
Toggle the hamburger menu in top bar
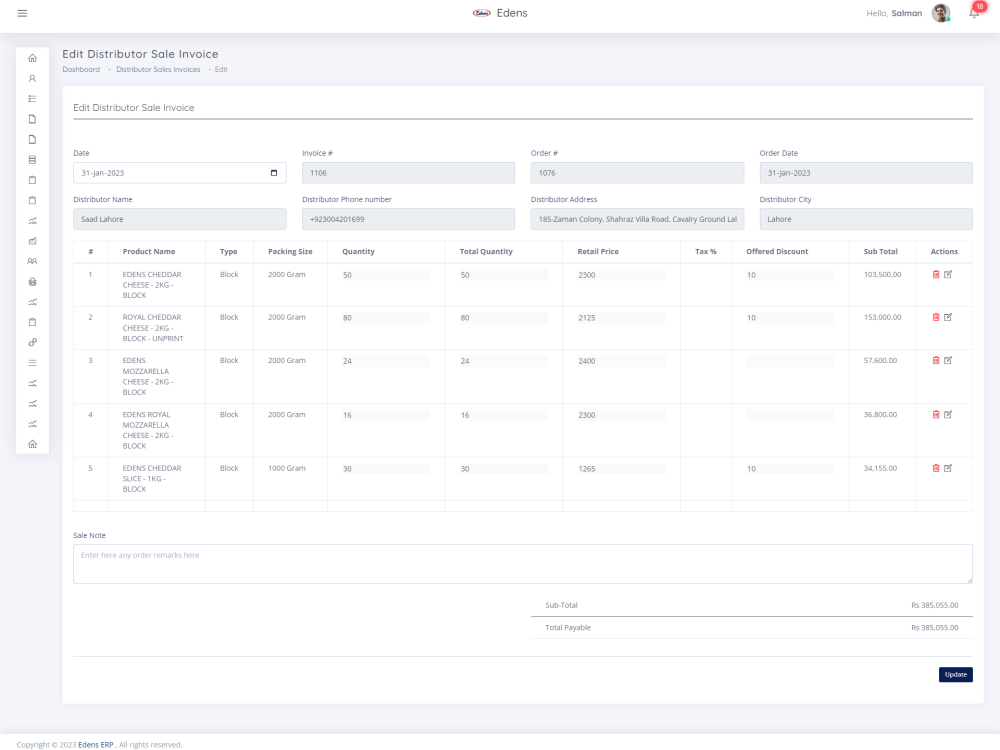[22, 13]
